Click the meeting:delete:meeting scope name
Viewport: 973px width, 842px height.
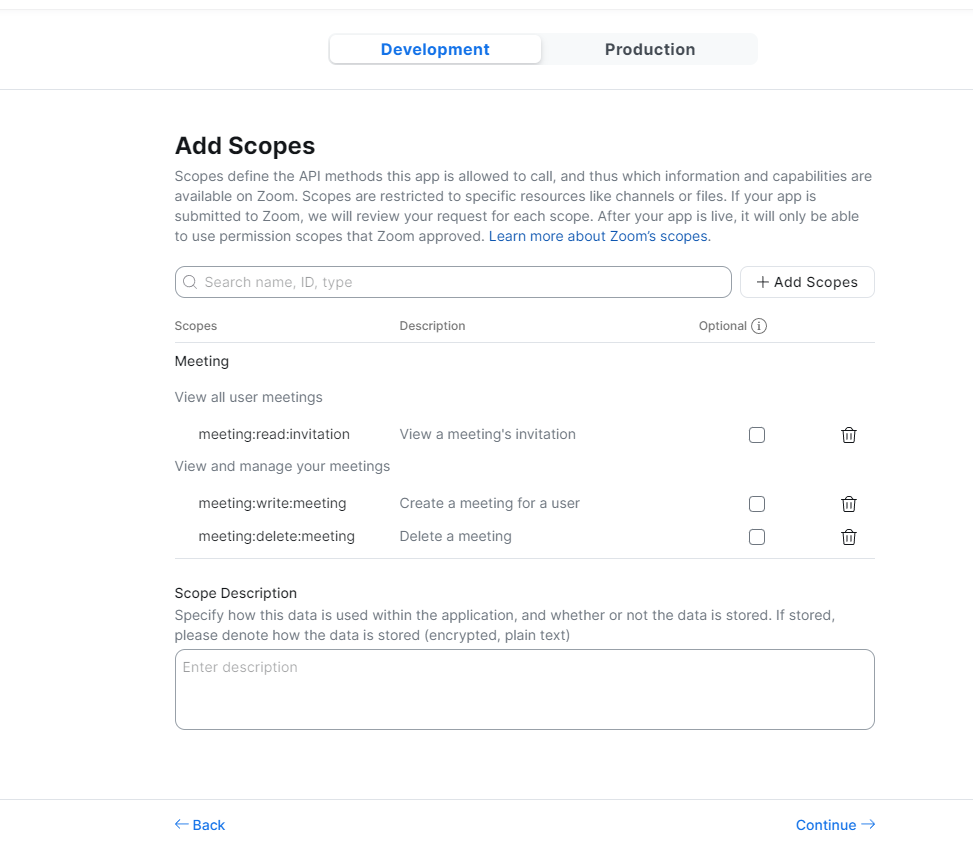(276, 536)
